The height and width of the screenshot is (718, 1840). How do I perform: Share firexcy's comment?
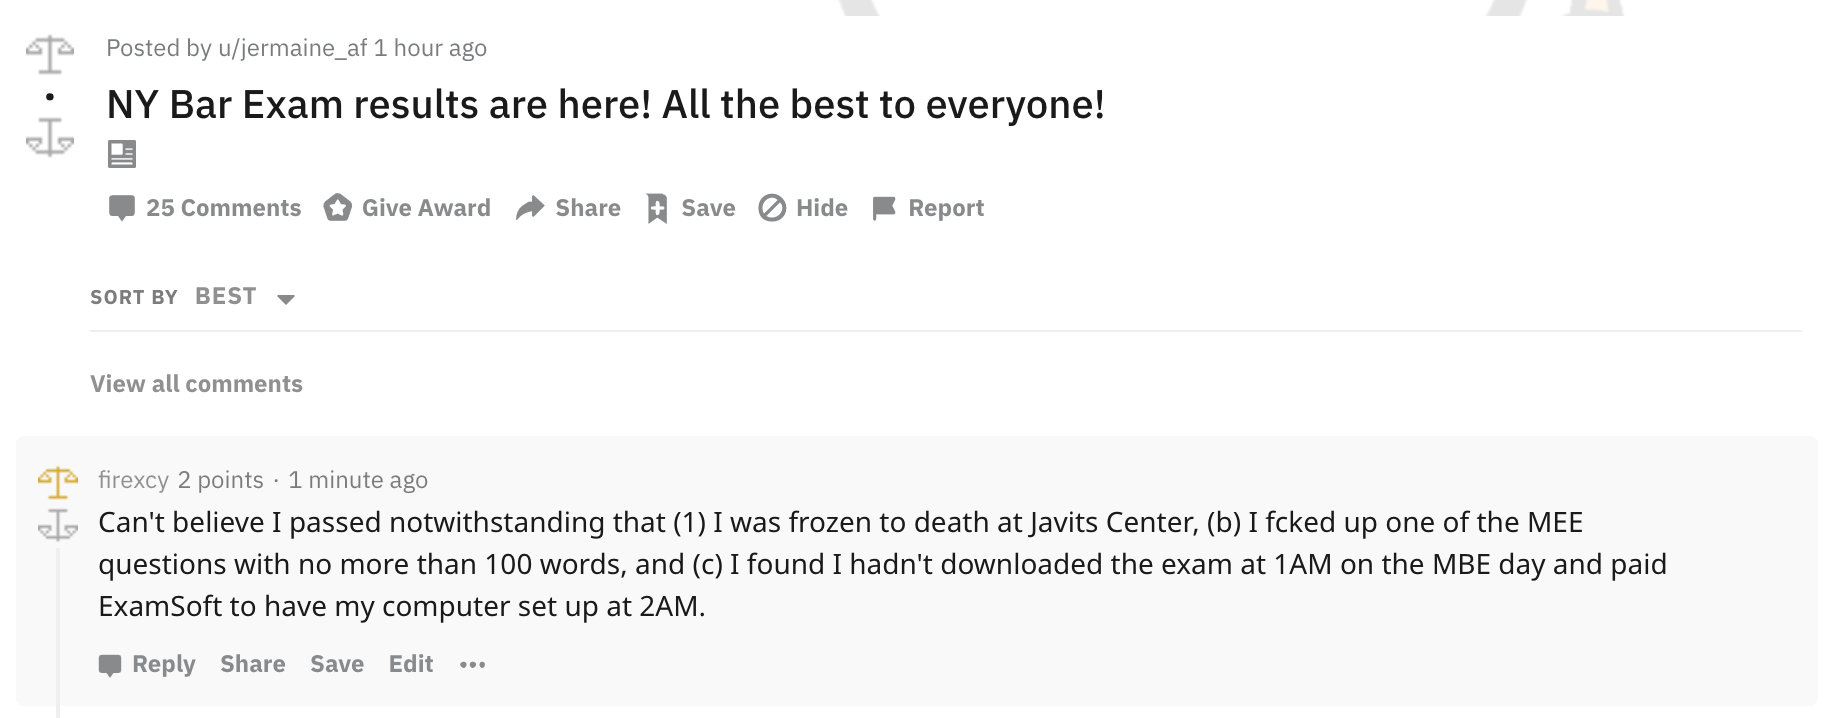coord(252,664)
